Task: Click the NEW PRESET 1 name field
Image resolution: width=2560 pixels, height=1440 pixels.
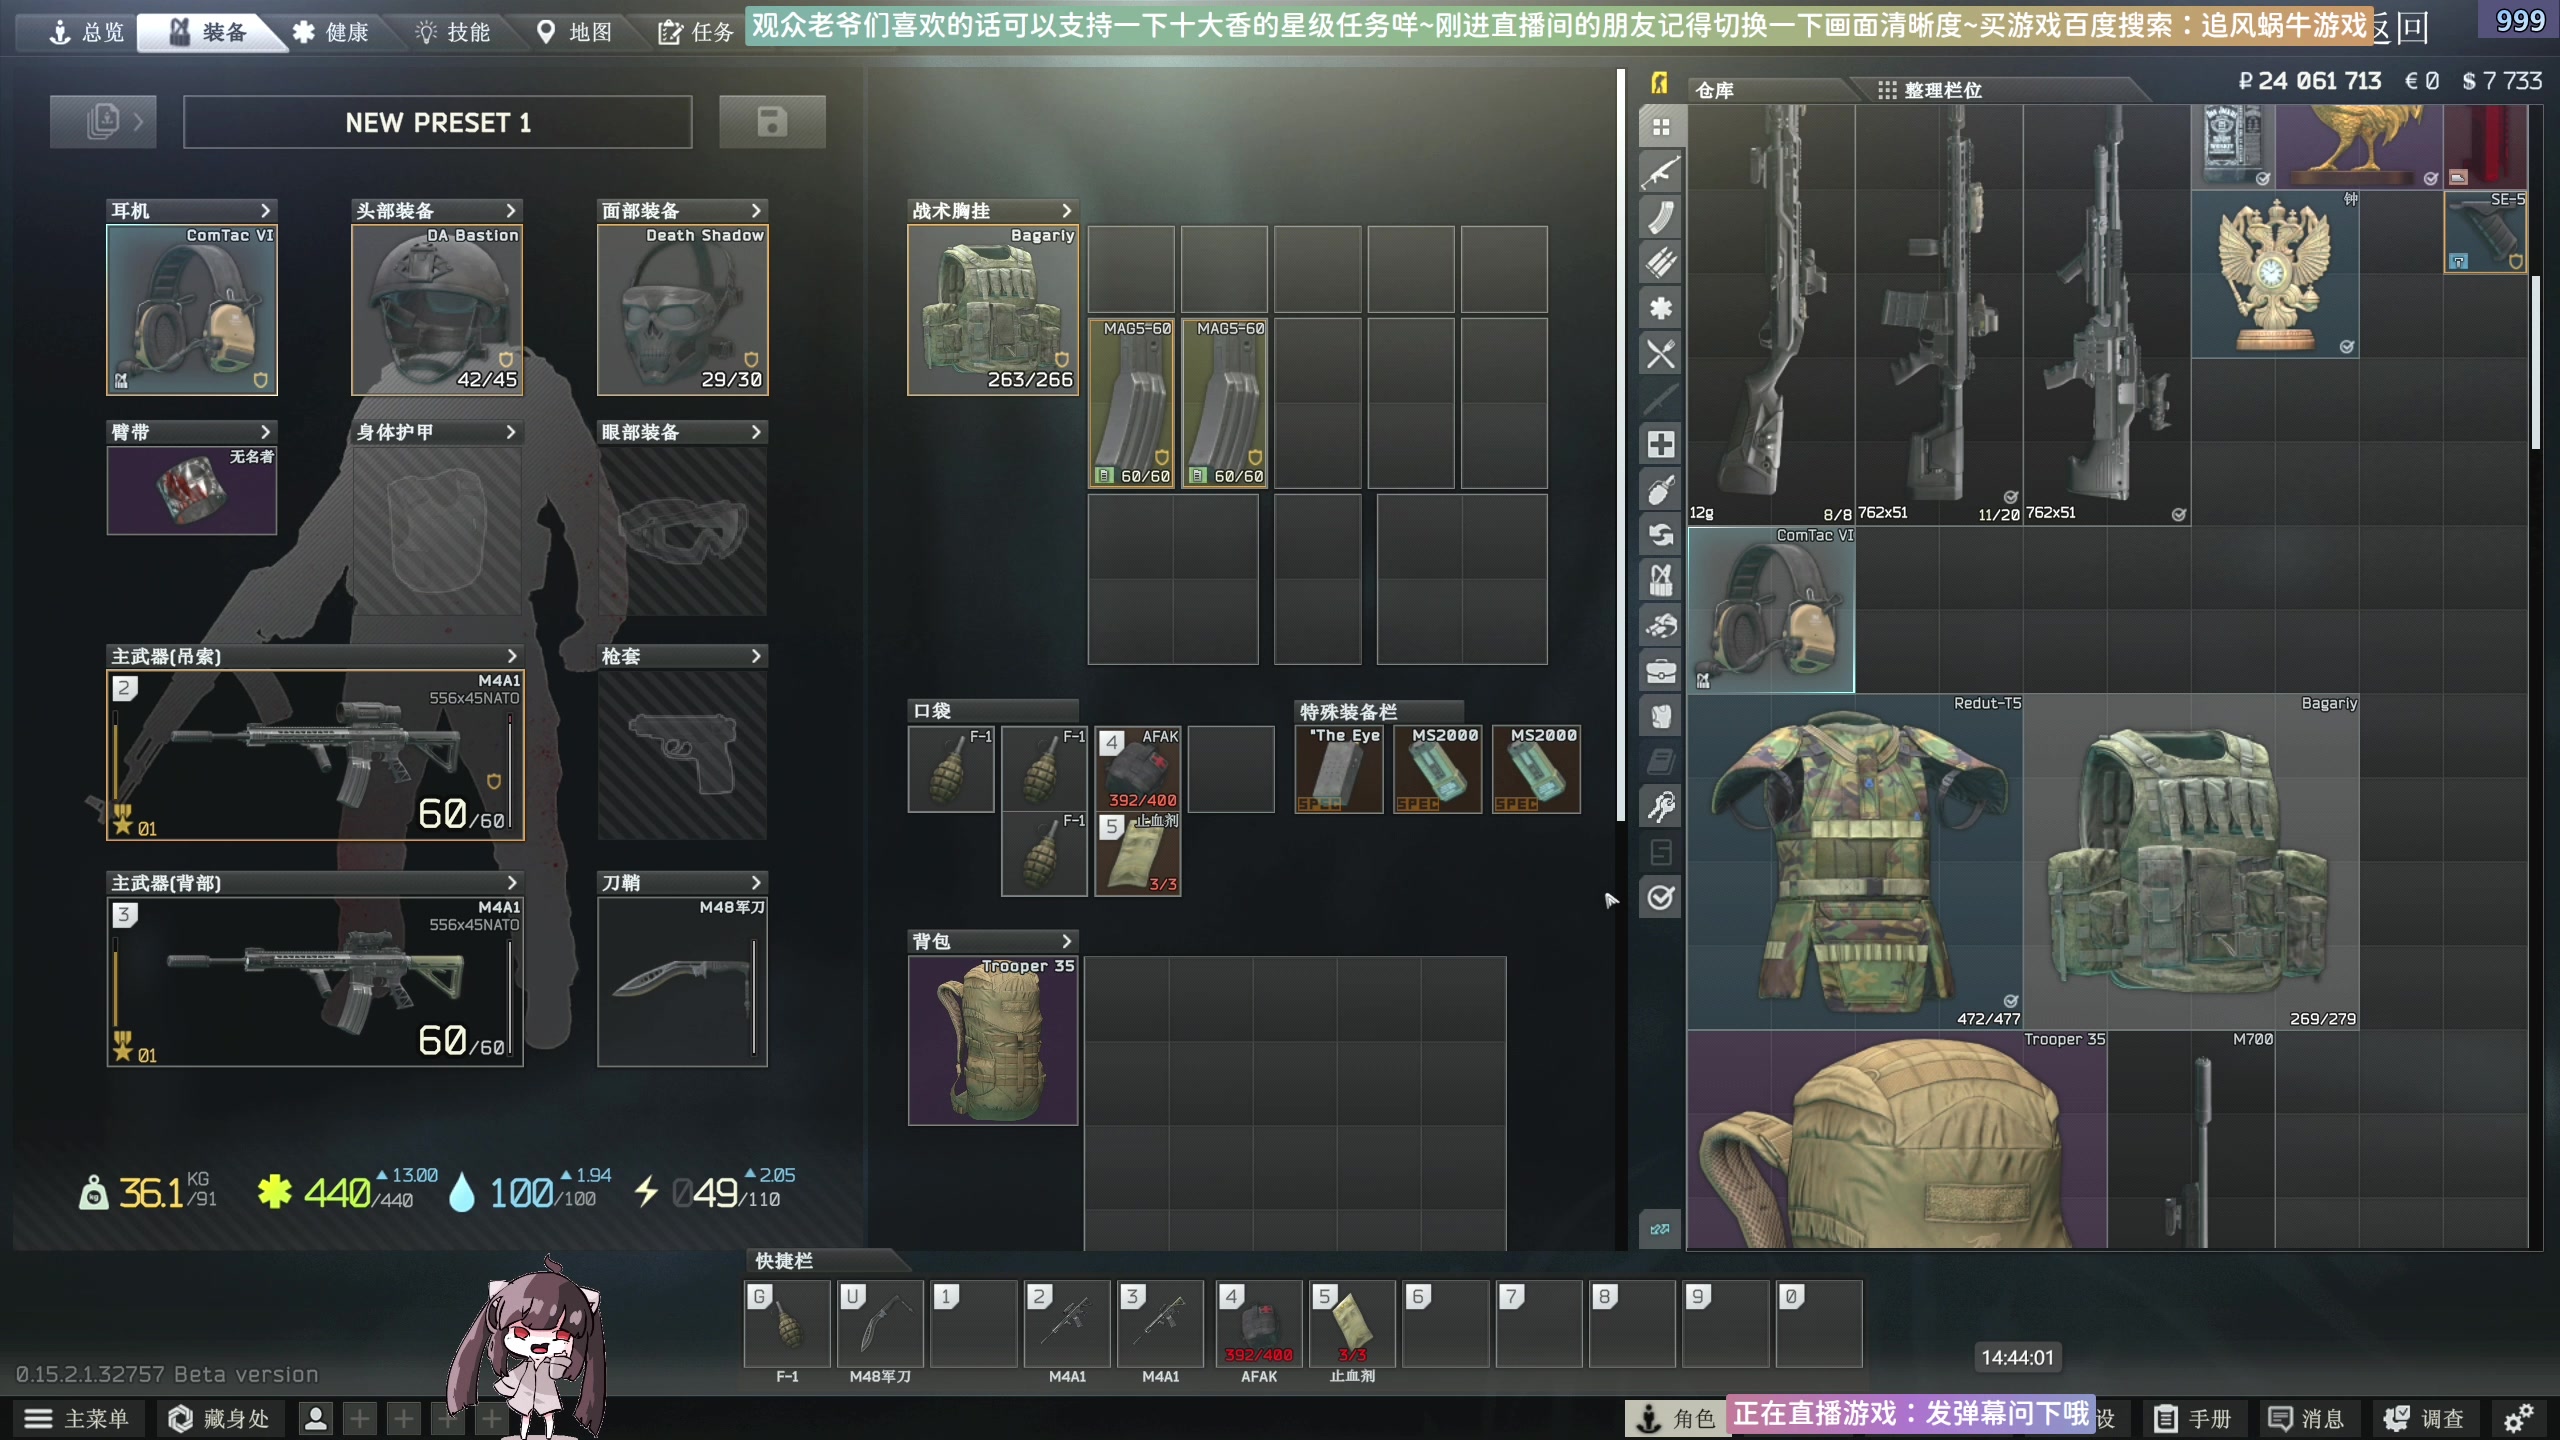Action: [x=438, y=122]
